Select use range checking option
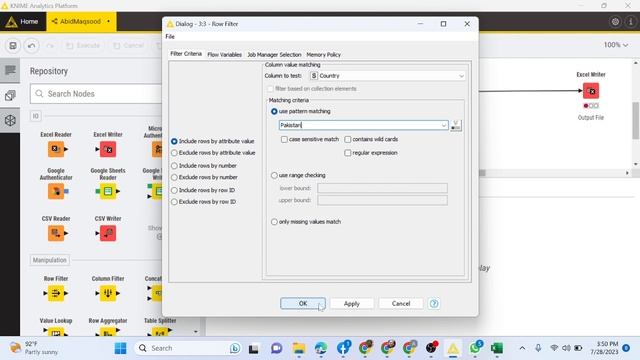 pyautogui.click(x=298, y=175)
